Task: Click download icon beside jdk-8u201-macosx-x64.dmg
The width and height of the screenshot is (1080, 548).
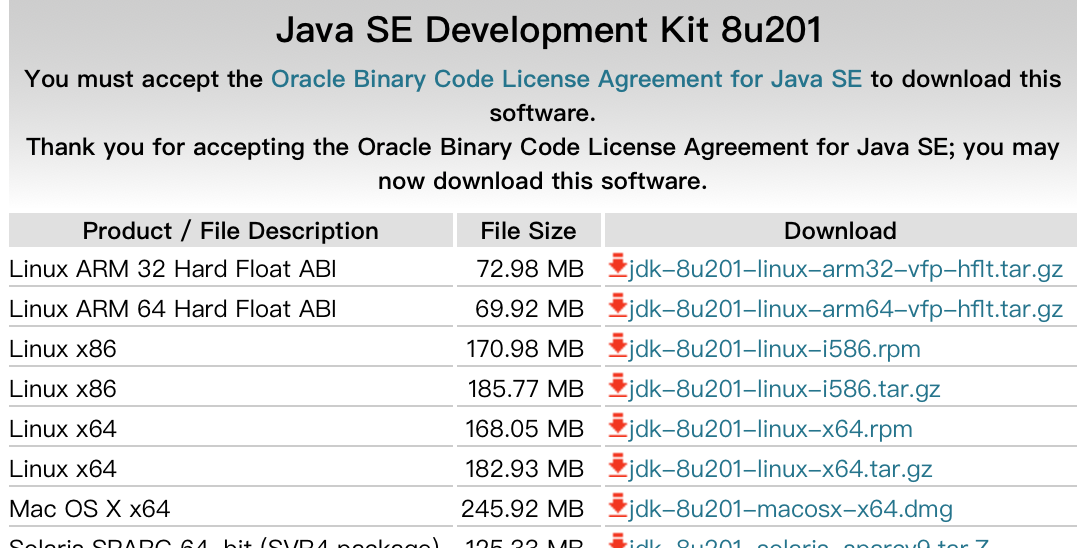Action: (618, 507)
